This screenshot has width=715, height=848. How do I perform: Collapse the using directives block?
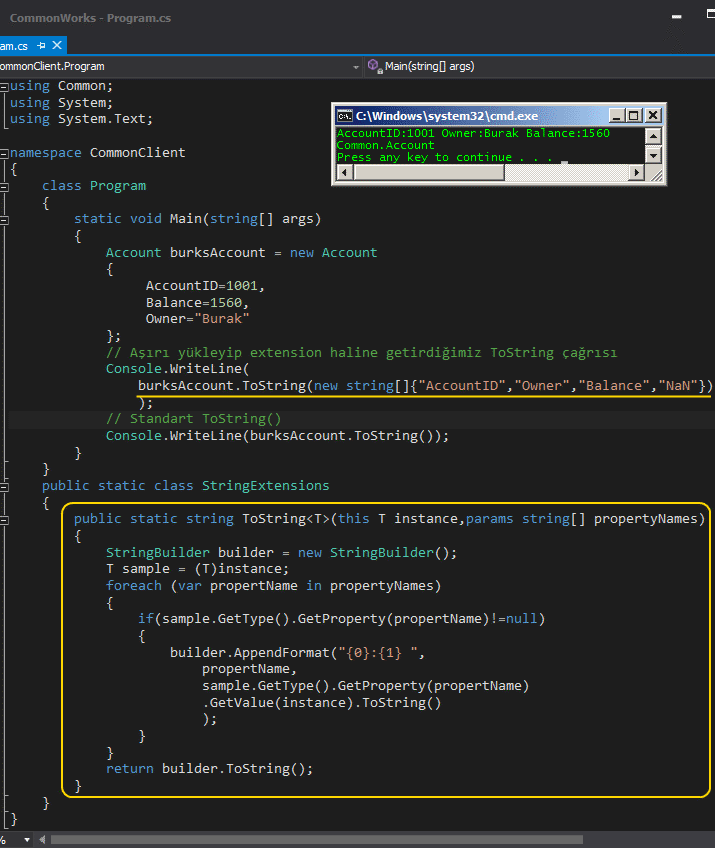[x=4, y=86]
